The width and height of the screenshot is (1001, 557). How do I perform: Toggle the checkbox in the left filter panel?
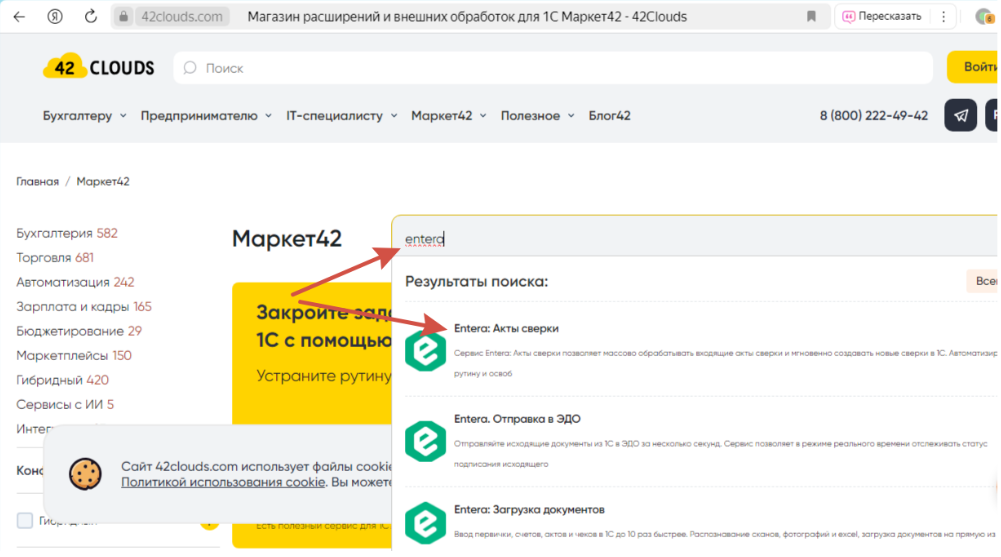pyautogui.click(x=24, y=521)
